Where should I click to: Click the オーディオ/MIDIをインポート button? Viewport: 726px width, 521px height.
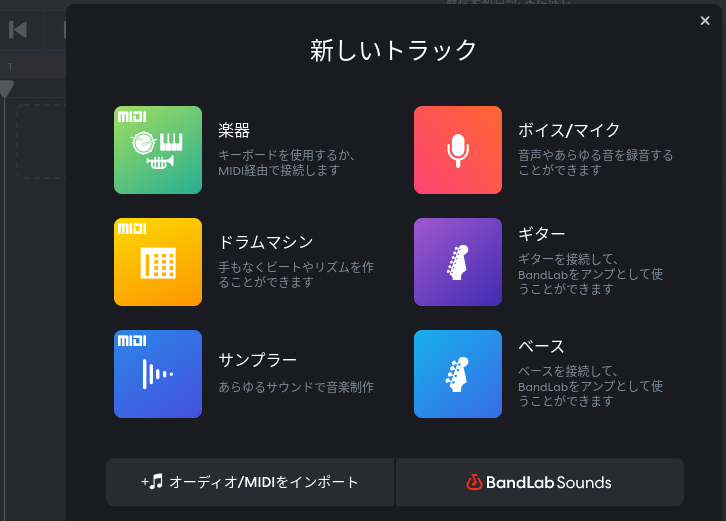[x=250, y=482]
